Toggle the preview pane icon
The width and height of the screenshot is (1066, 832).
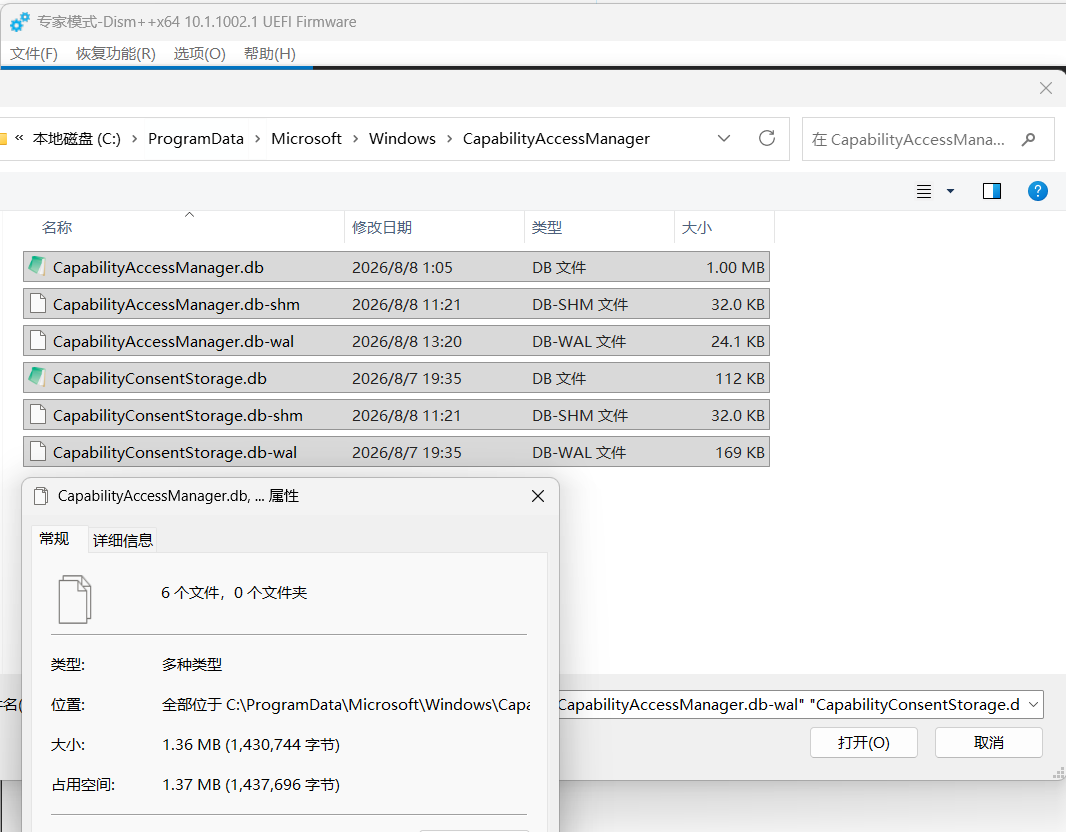[992, 191]
